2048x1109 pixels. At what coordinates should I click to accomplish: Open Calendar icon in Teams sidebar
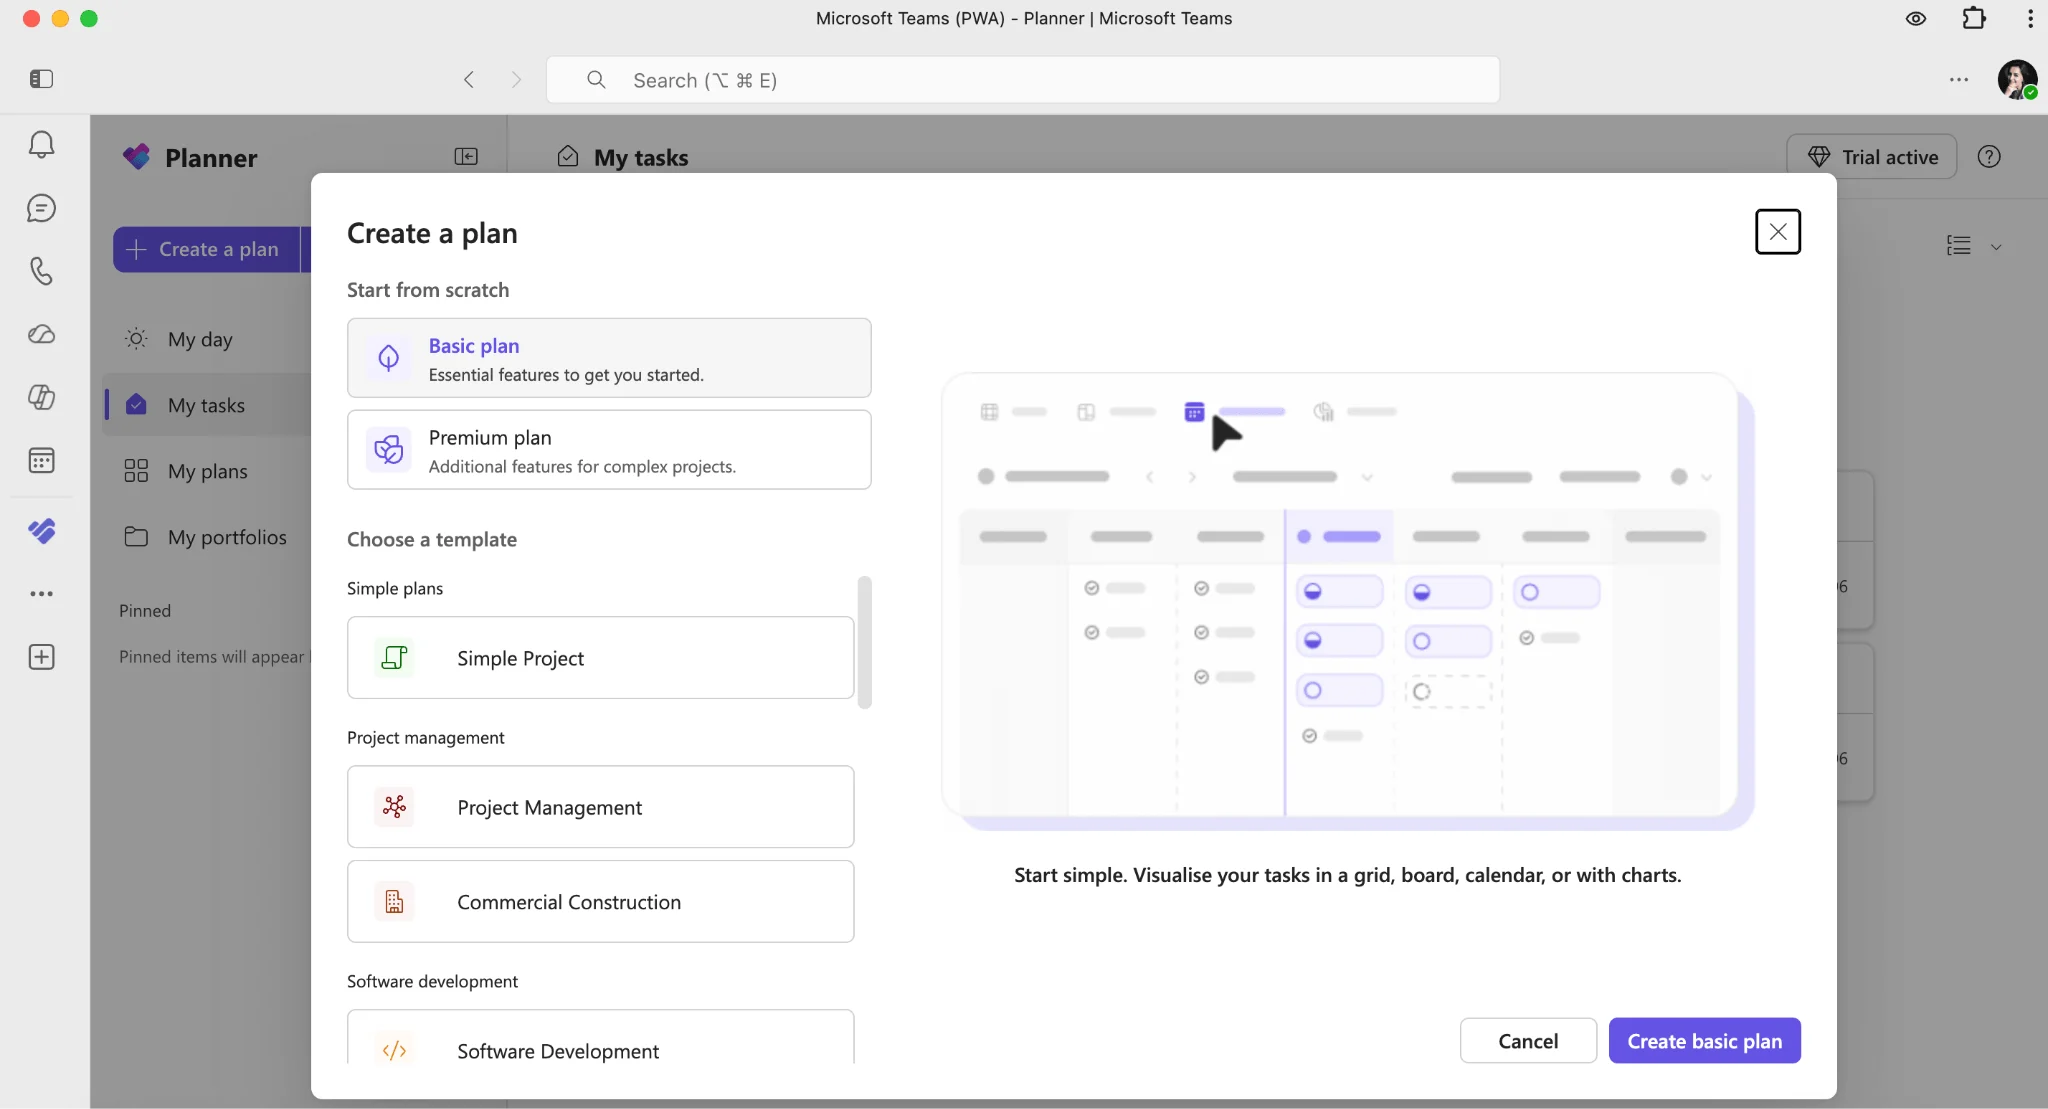41,460
